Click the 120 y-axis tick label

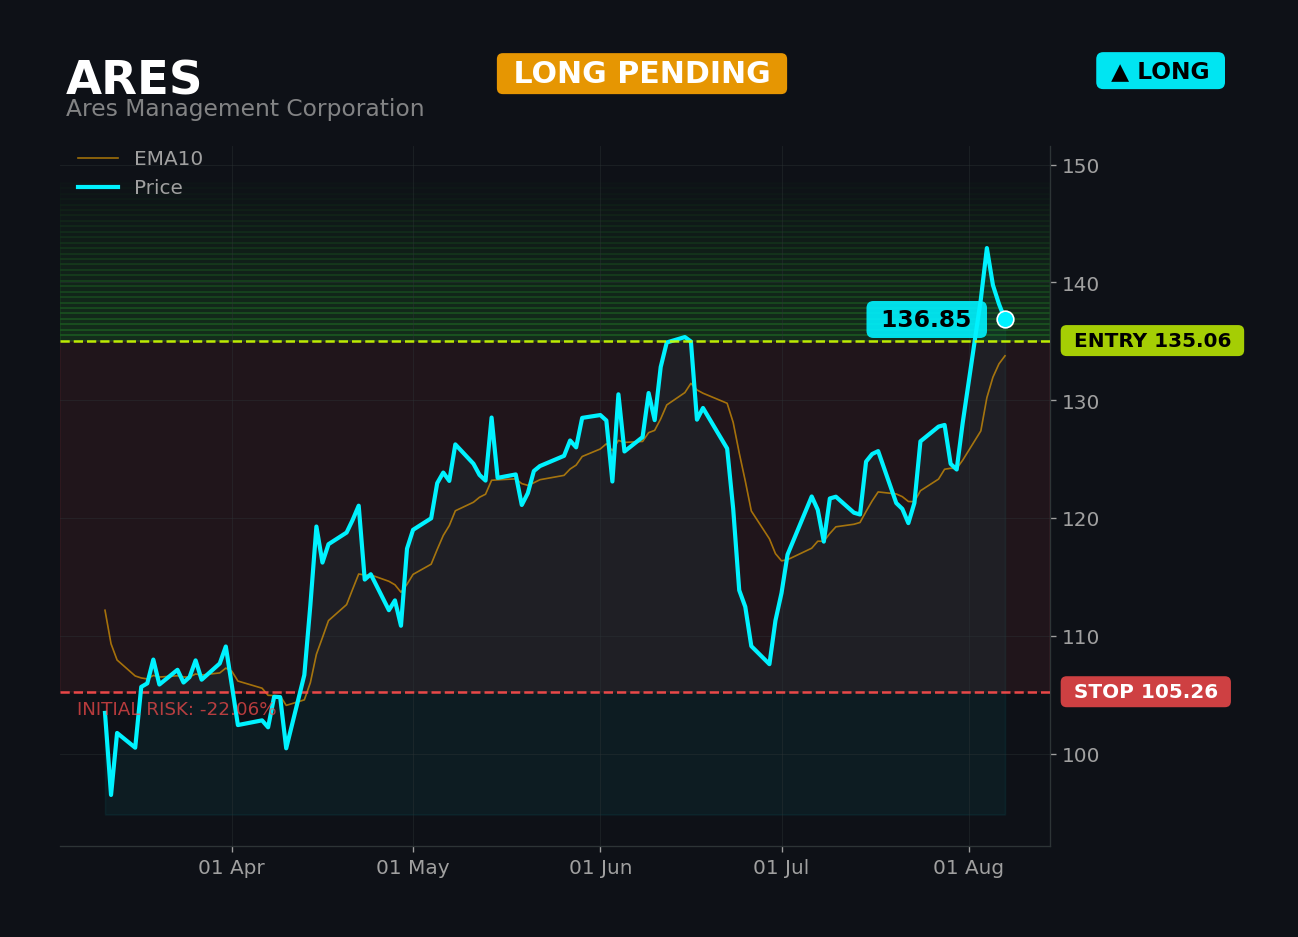(1080, 519)
